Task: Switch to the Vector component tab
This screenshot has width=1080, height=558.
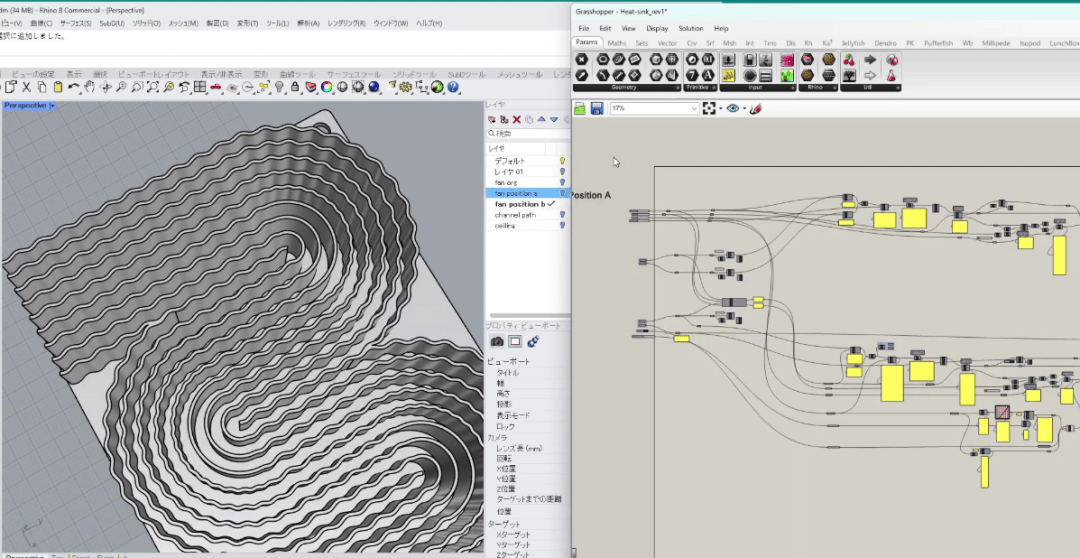Action: click(667, 44)
